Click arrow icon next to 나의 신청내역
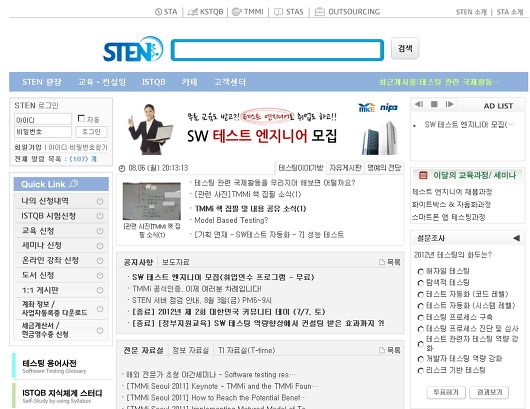The height and width of the screenshot is (409, 530). coord(100,201)
